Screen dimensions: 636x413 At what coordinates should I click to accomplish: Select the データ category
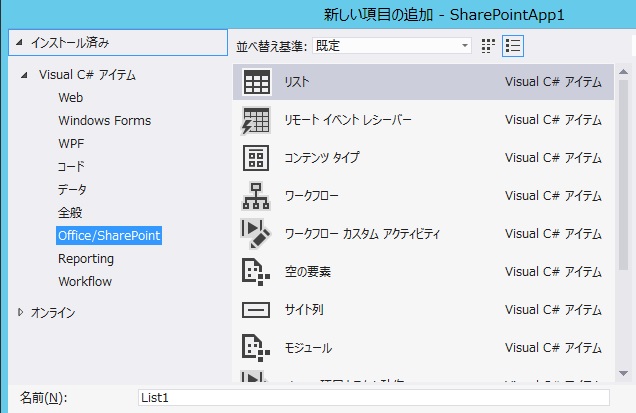[72, 189]
